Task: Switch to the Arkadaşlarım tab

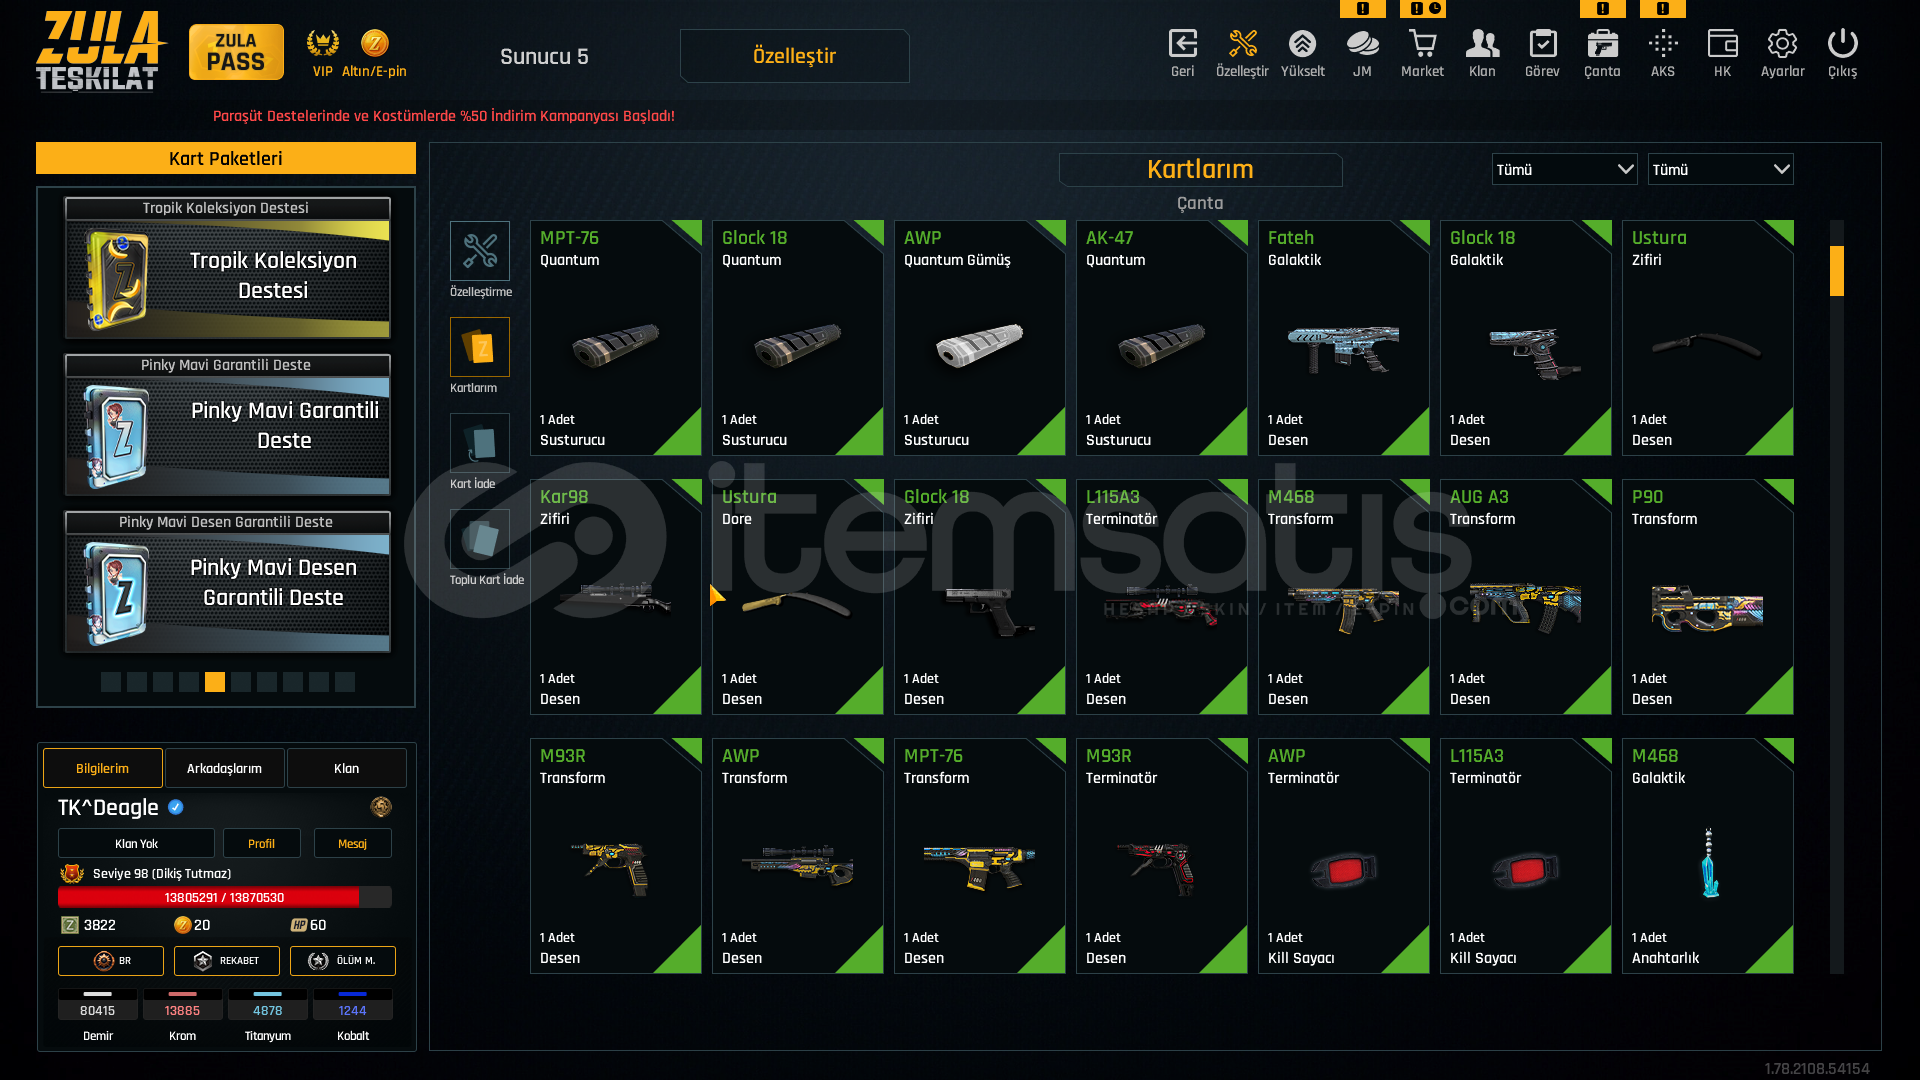Action: click(225, 768)
